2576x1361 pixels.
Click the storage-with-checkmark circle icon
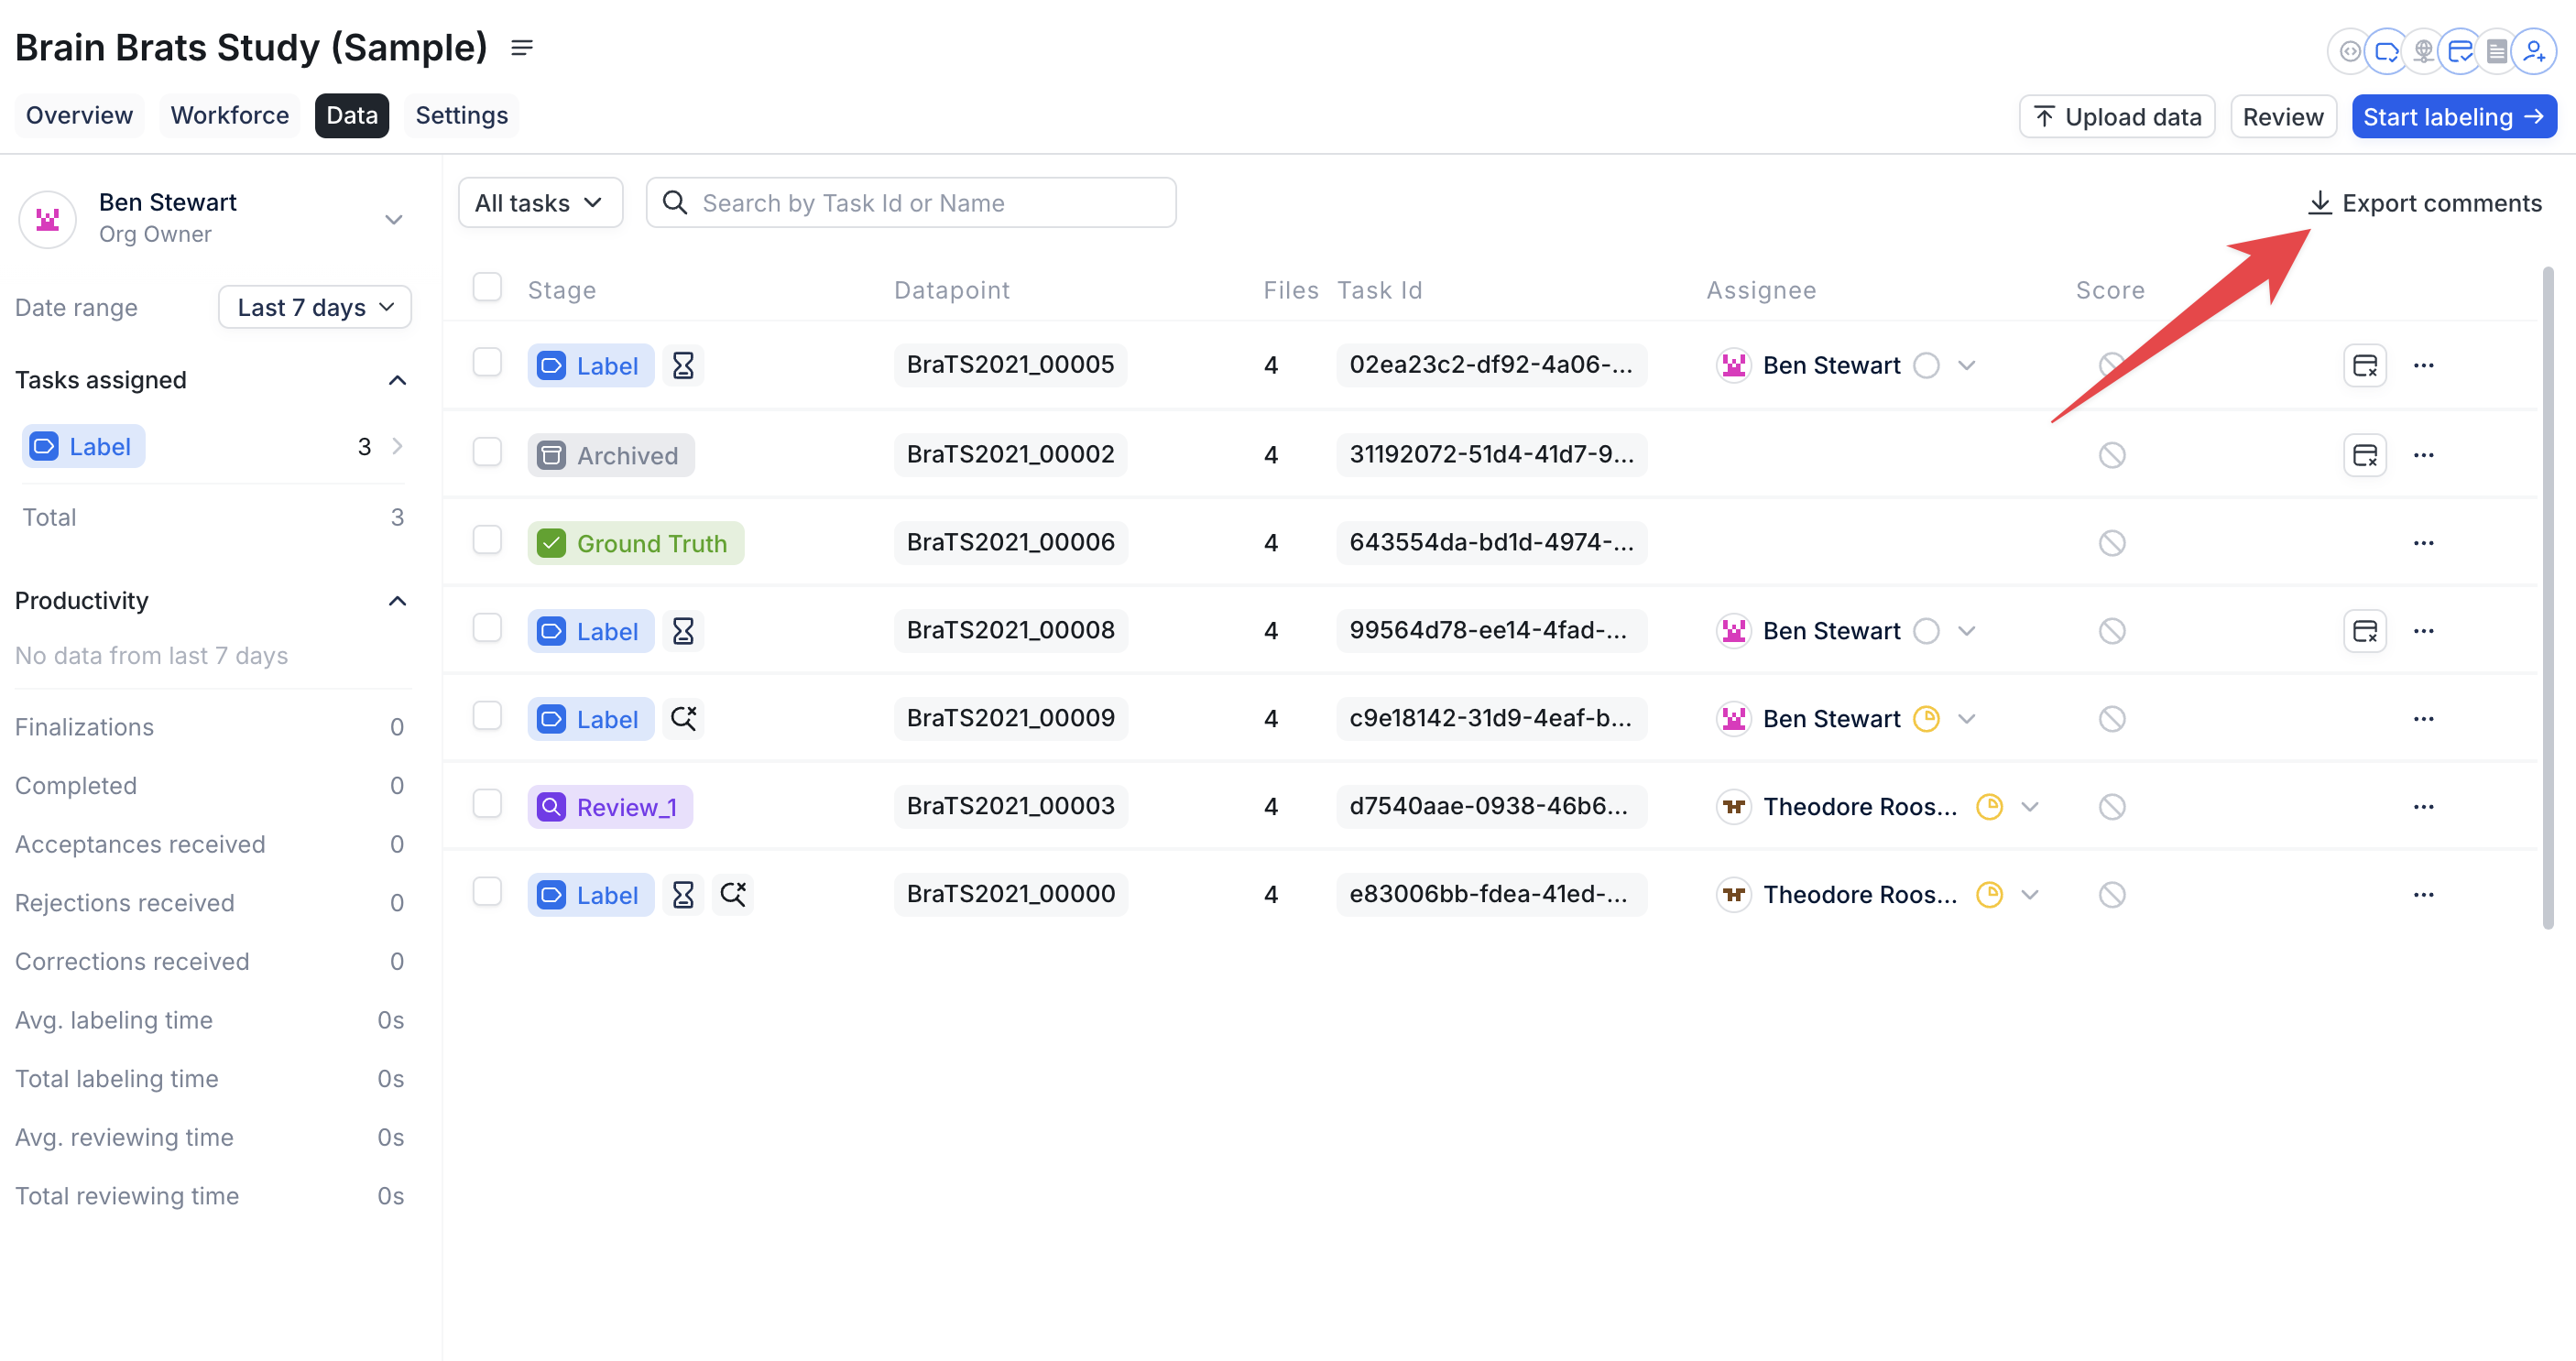[x=2460, y=51]
